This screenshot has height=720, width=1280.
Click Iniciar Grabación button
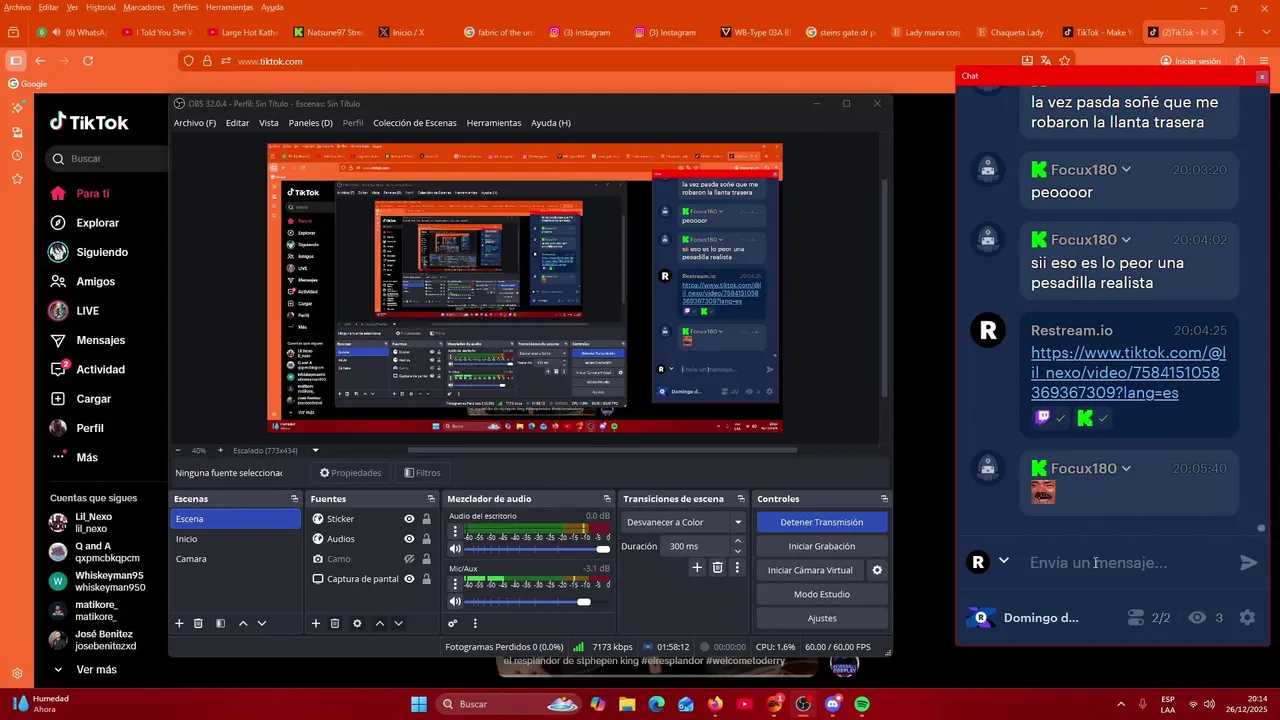click(822, 546)
